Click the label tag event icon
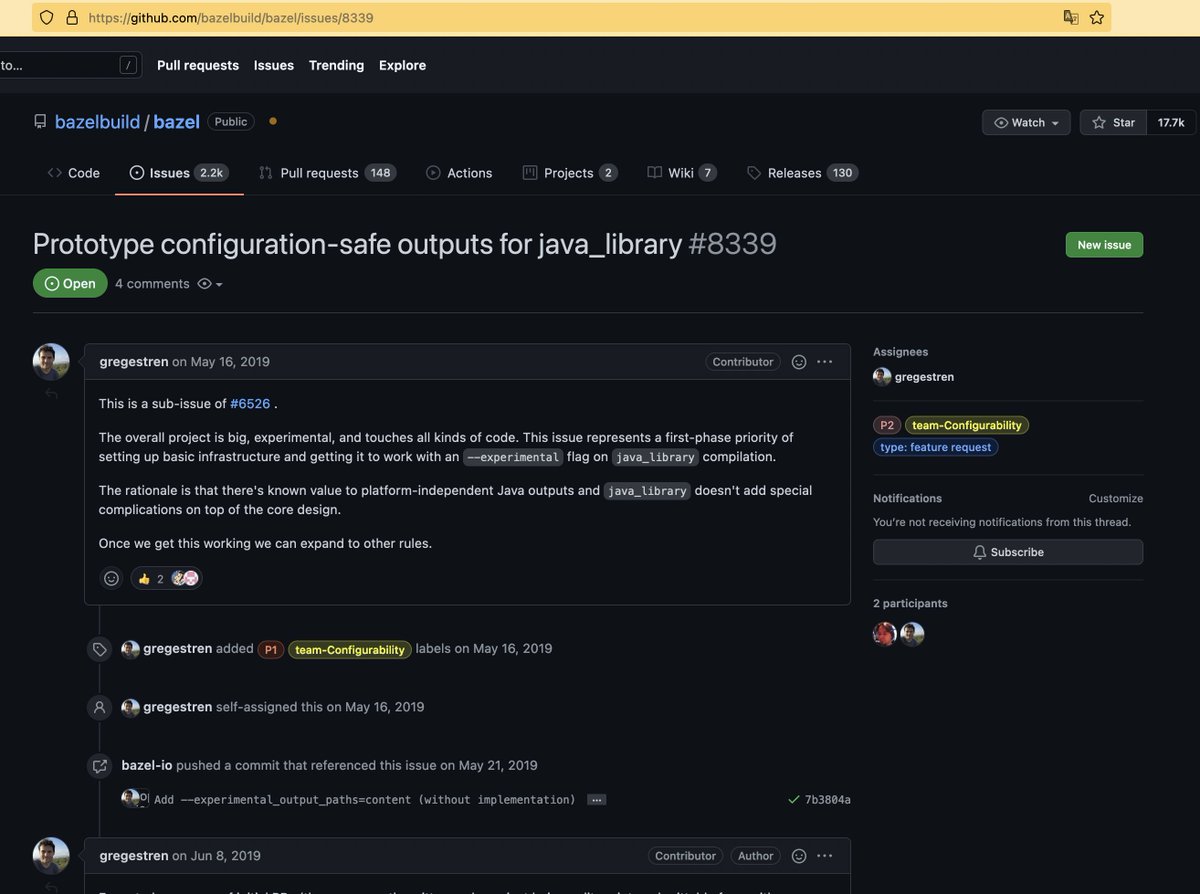Viewport: 1200px width, 894px height. pos(99,649)
